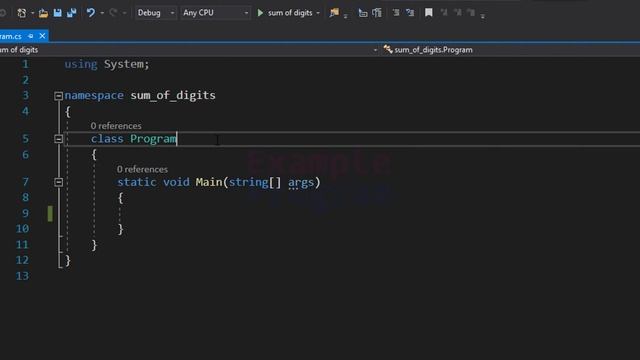640x360 pixels.
Task: Click the 'static' keyword on line 7
Action: (137, 182)
